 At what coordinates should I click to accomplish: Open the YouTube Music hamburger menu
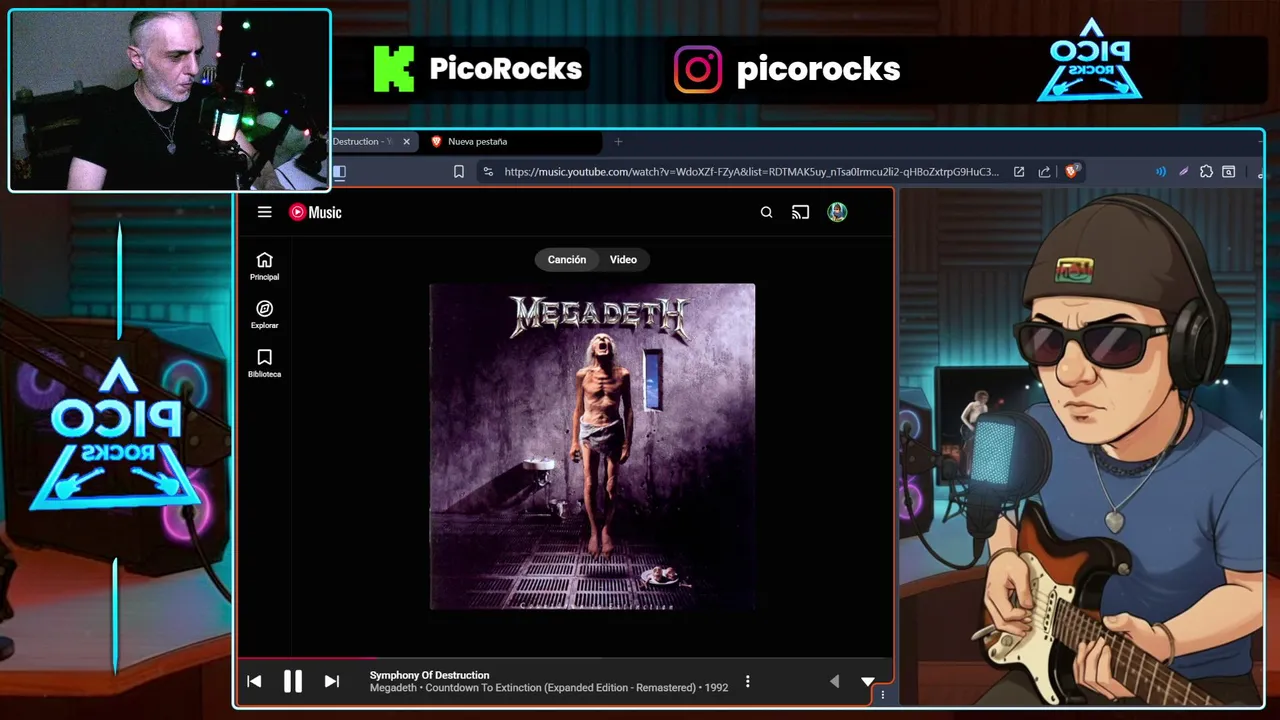[x=264, y=212]
